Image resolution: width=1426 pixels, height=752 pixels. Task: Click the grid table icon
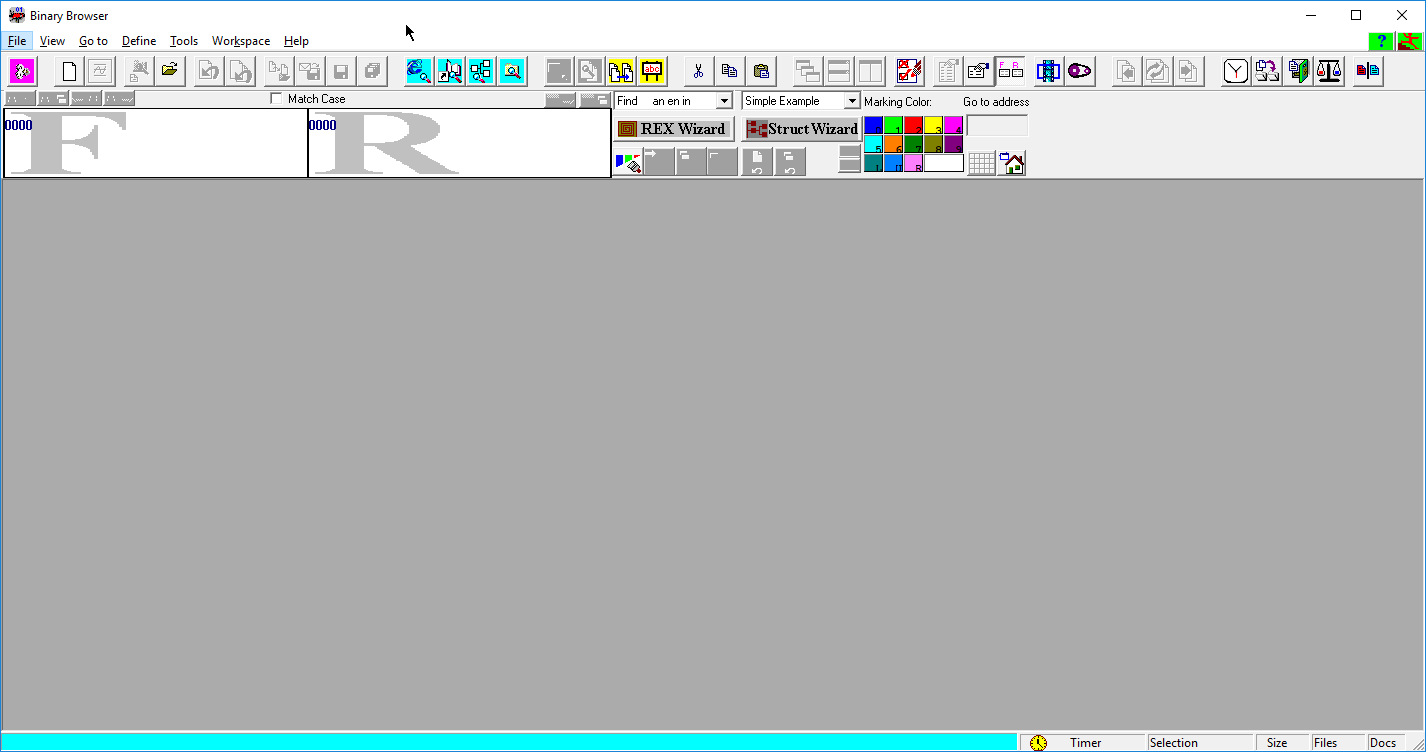pos(982,163)
